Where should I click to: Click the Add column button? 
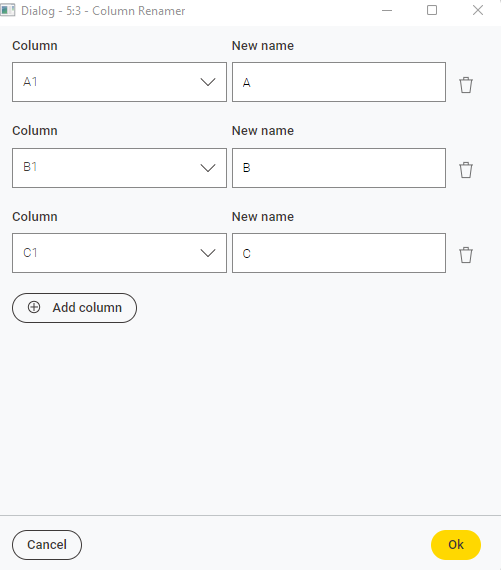[75, 308]
